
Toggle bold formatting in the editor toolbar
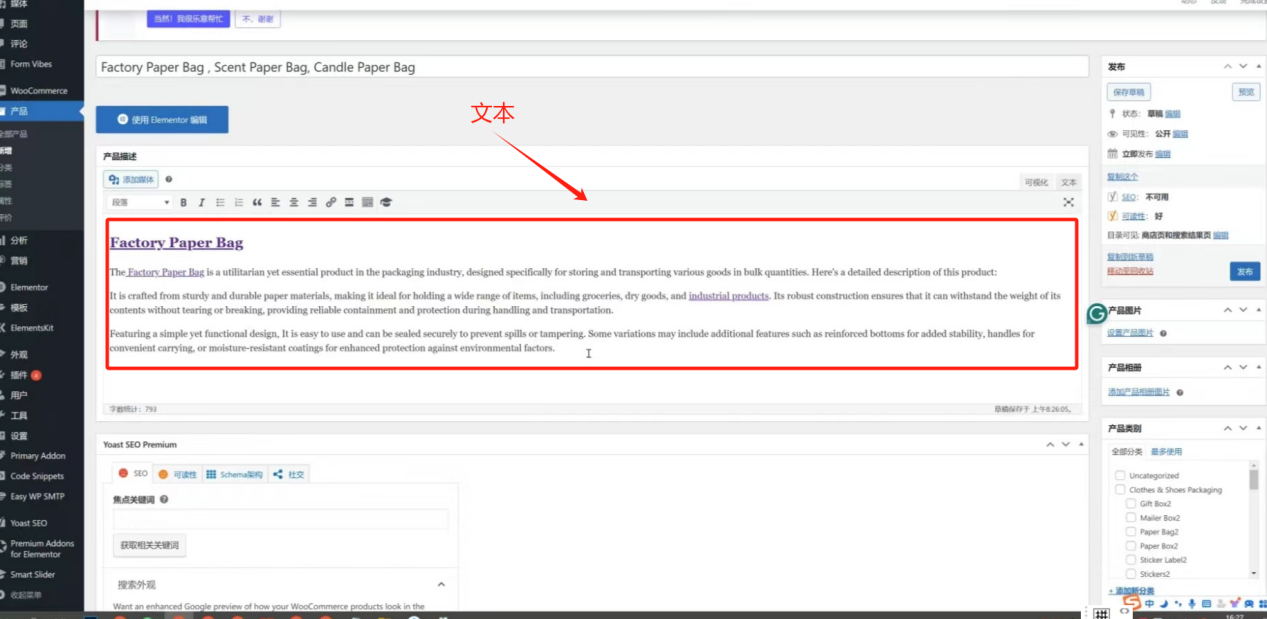click(183, 202)
